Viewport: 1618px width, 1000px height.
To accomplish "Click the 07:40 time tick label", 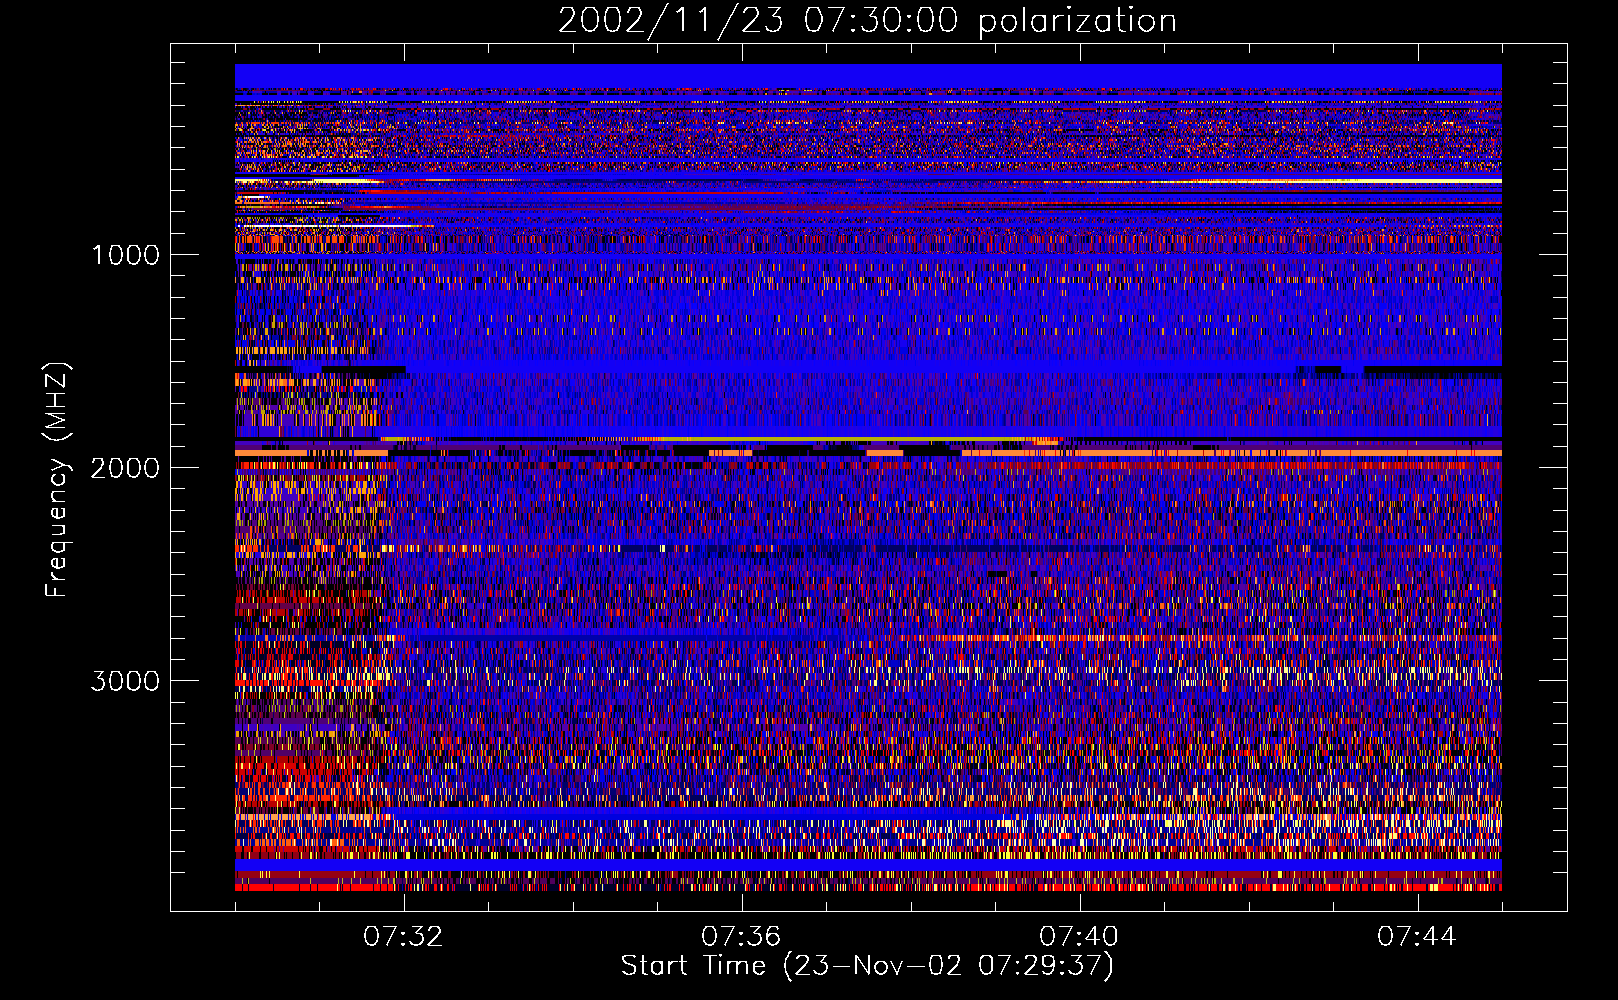I will [1079, 937].
